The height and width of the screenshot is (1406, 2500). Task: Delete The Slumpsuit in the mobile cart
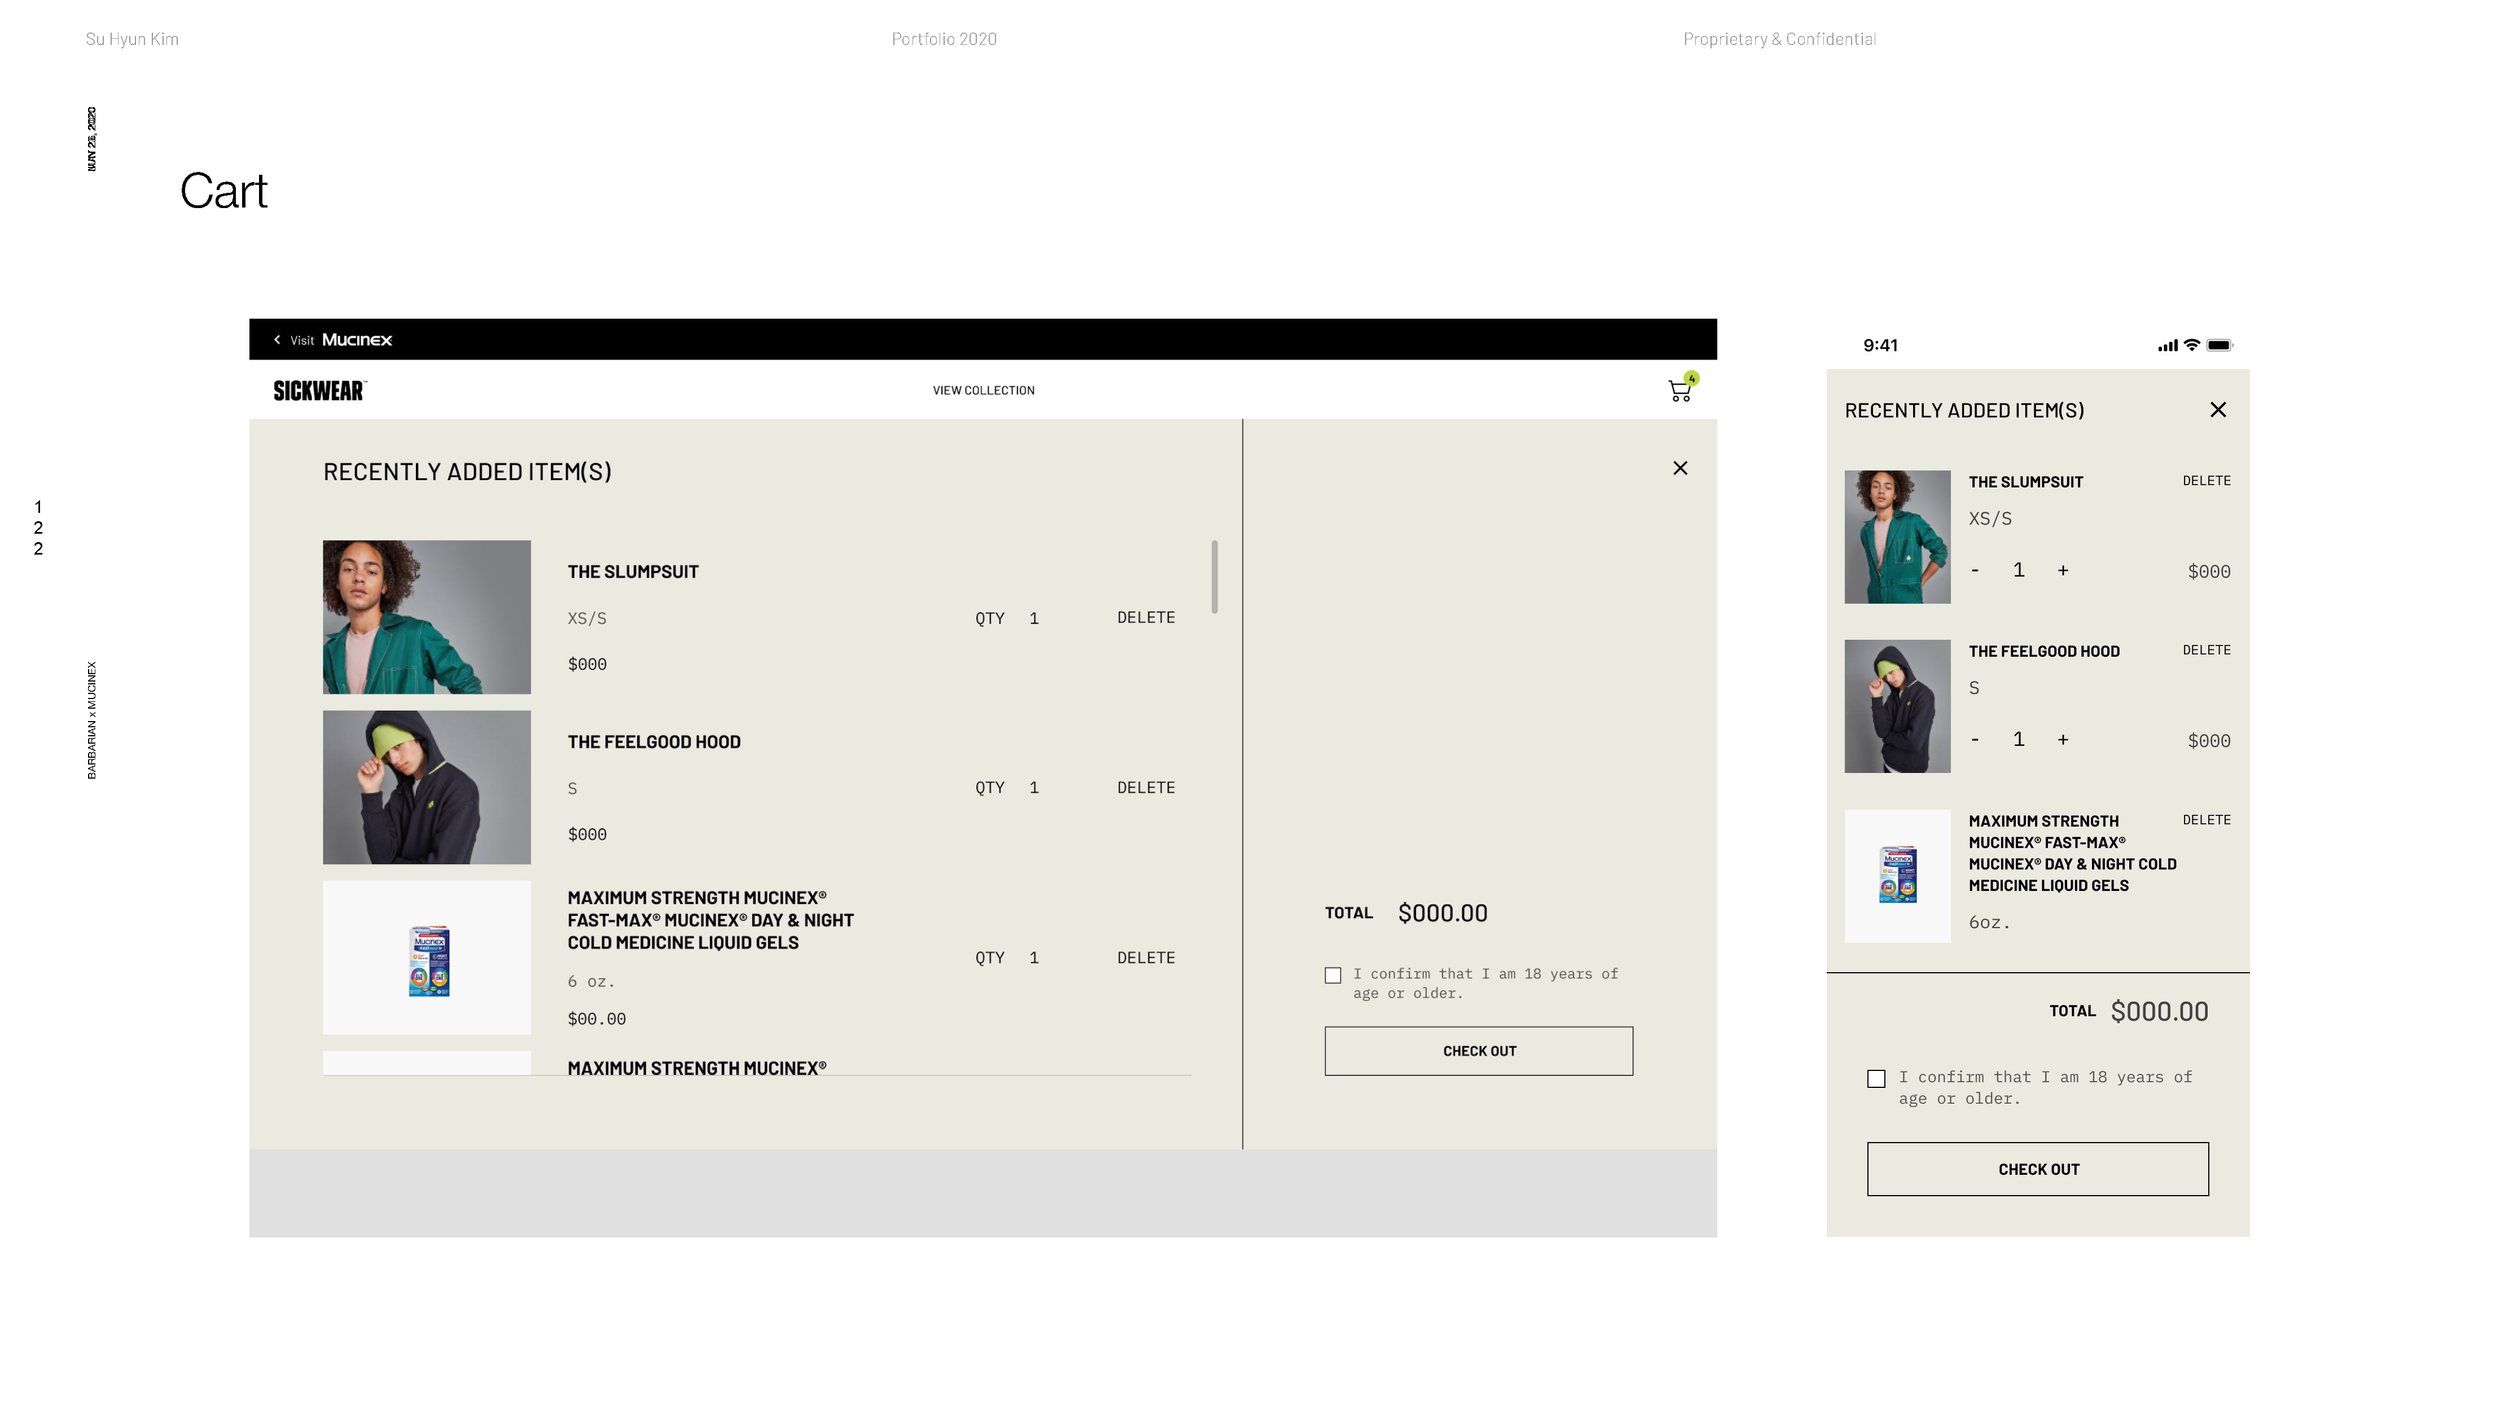click(x=2206, y=481)
